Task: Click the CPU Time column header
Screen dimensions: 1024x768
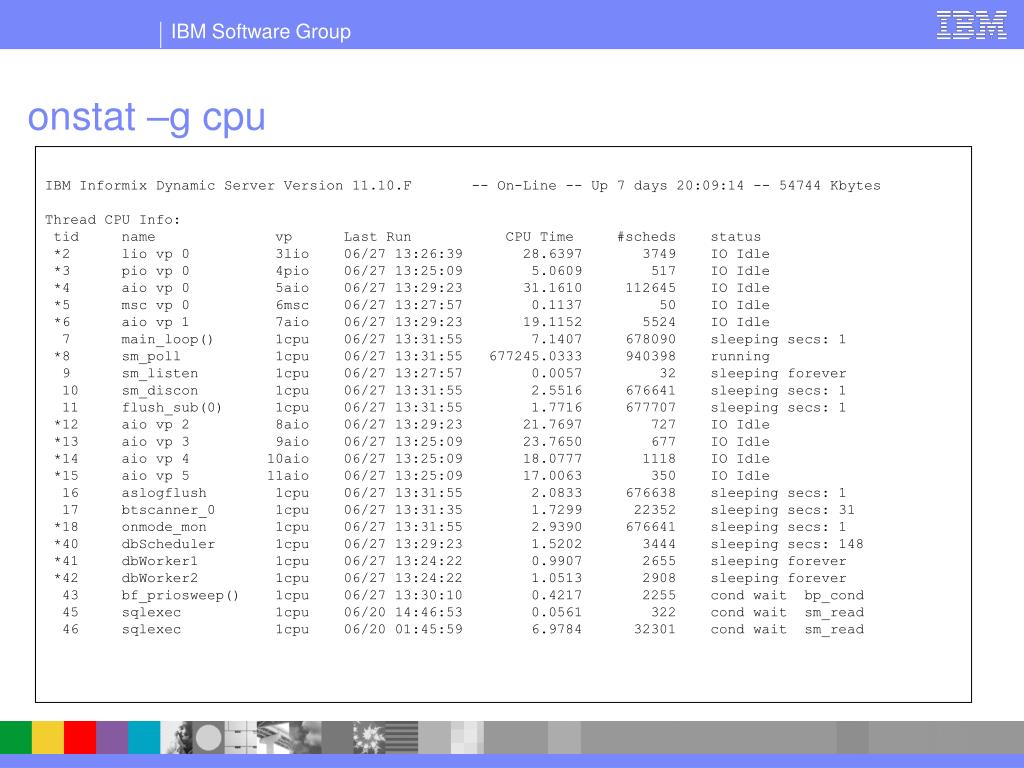Action: pos(539,236)
